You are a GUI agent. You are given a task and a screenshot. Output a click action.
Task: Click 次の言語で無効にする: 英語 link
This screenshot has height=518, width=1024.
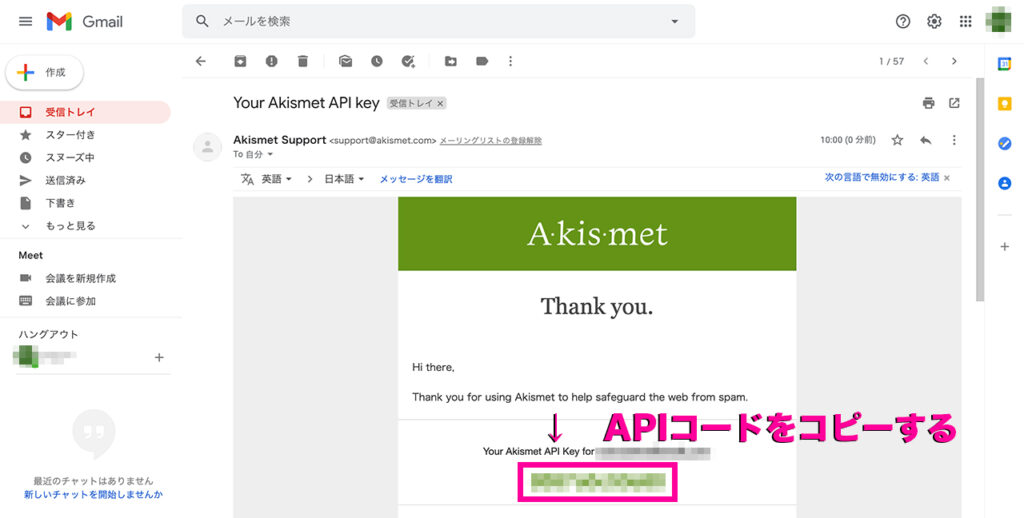pyautogui.click(x=882, y=177)
